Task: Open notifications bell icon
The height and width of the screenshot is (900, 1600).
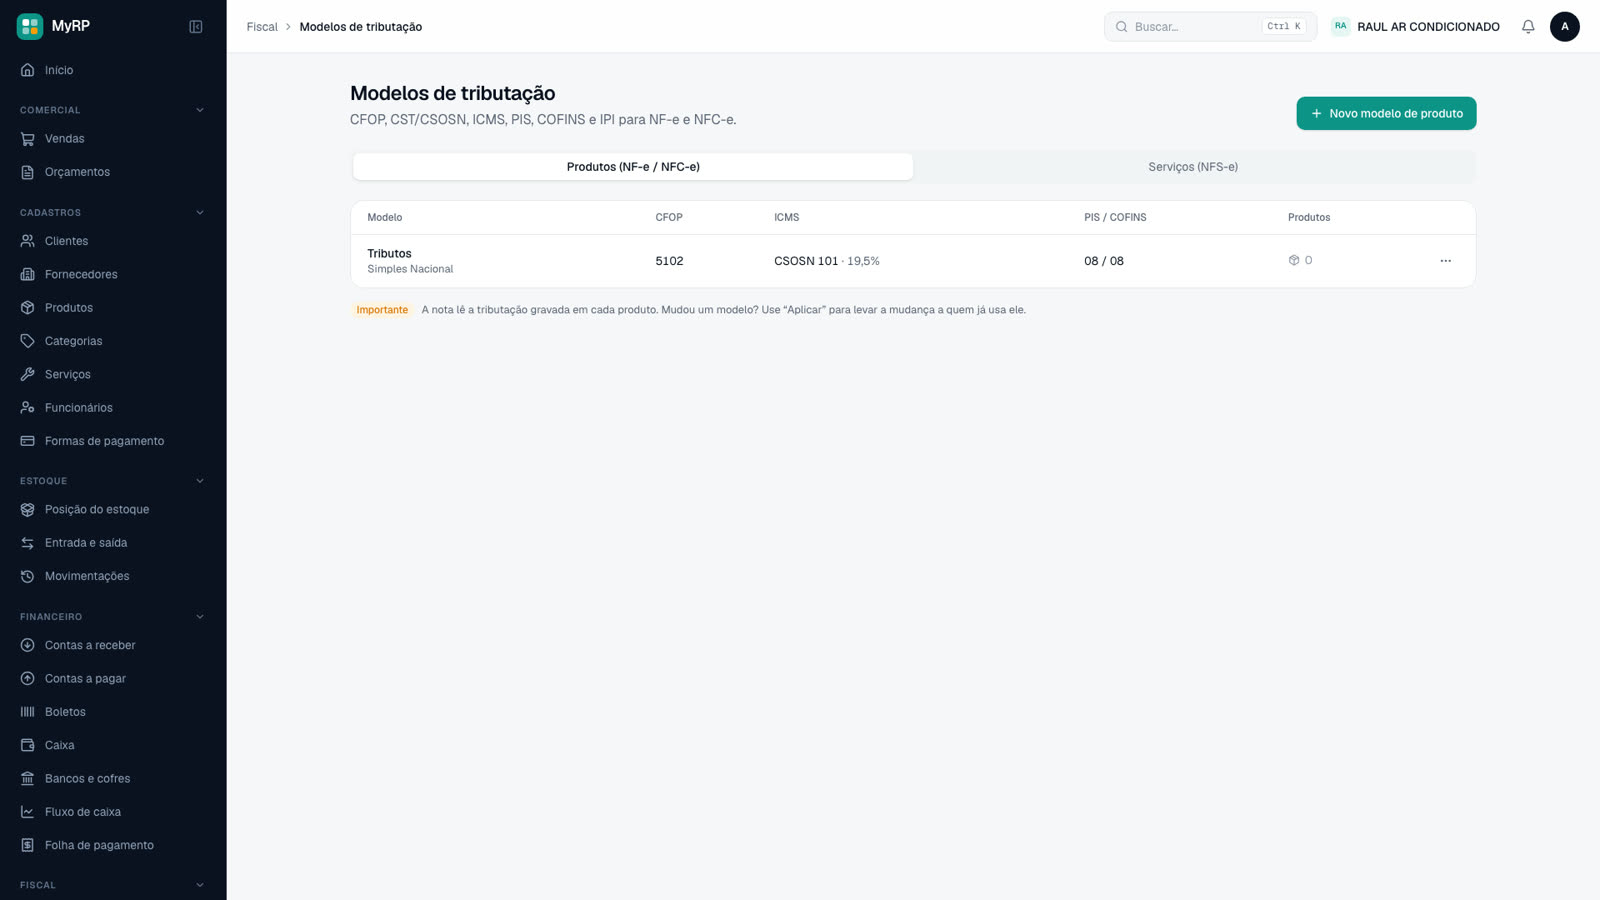Action: point(1528,27)
